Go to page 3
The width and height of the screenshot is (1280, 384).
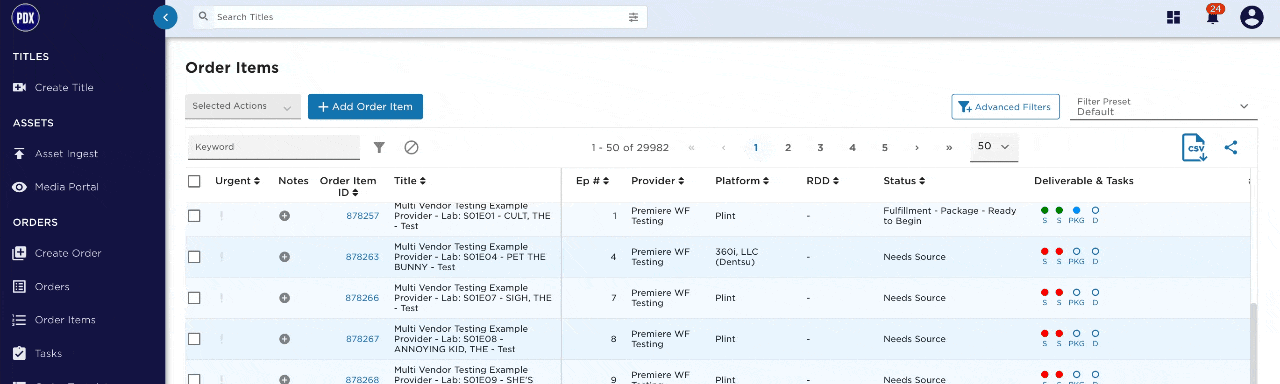click(820, 147)
